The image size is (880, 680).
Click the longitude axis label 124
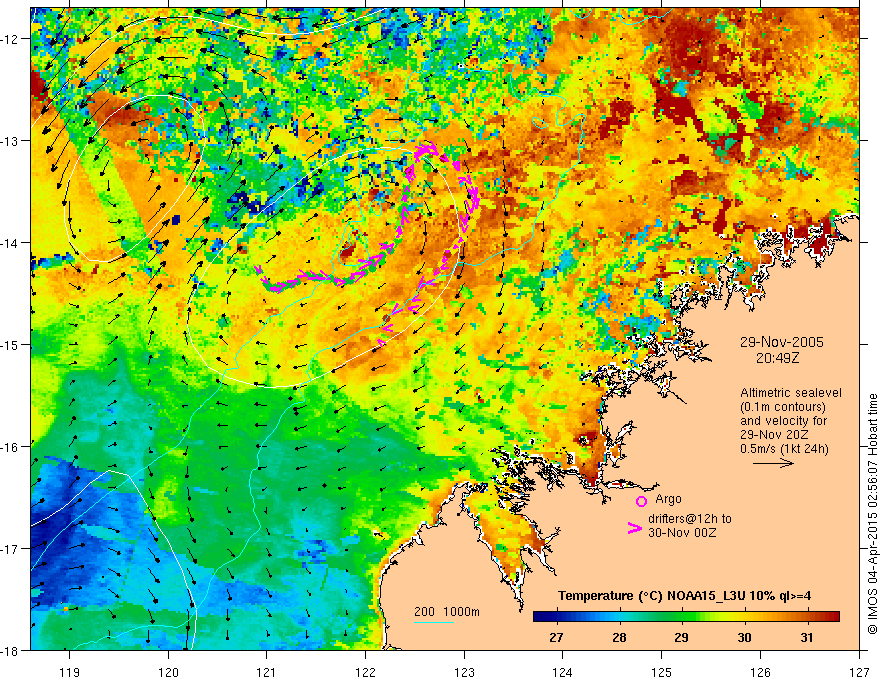coord(563,672)
